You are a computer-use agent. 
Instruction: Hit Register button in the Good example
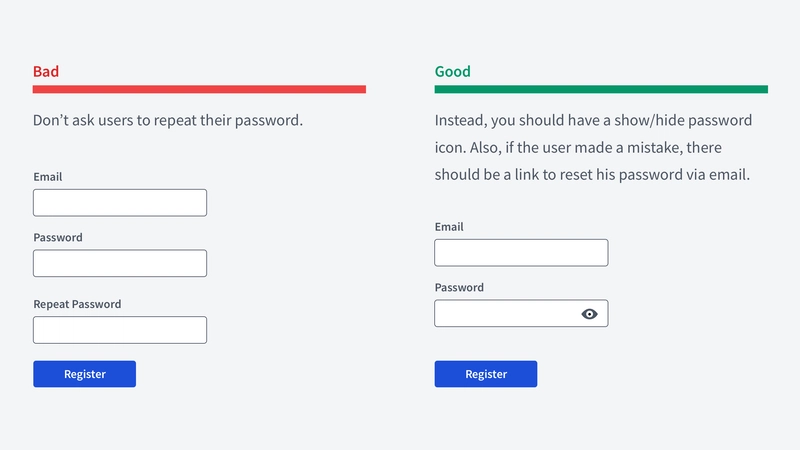tap(486, 374)
